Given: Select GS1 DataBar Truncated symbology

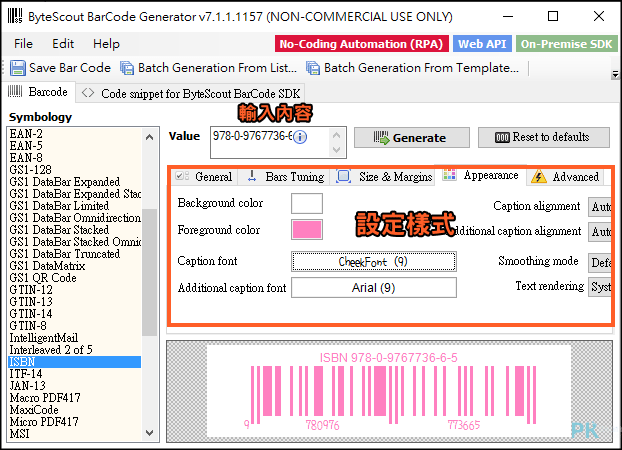Looking at the screenshot, I should pos(74,254).
